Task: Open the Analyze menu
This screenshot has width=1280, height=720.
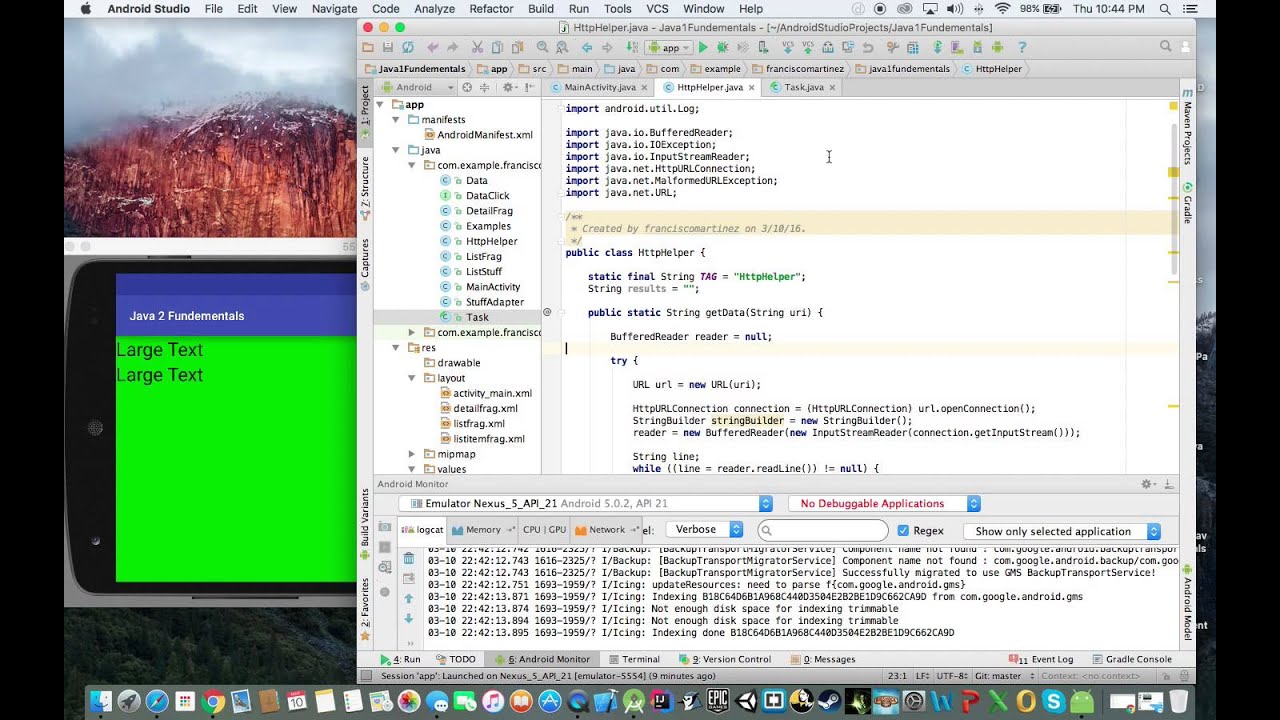Action: click(434, 9)
